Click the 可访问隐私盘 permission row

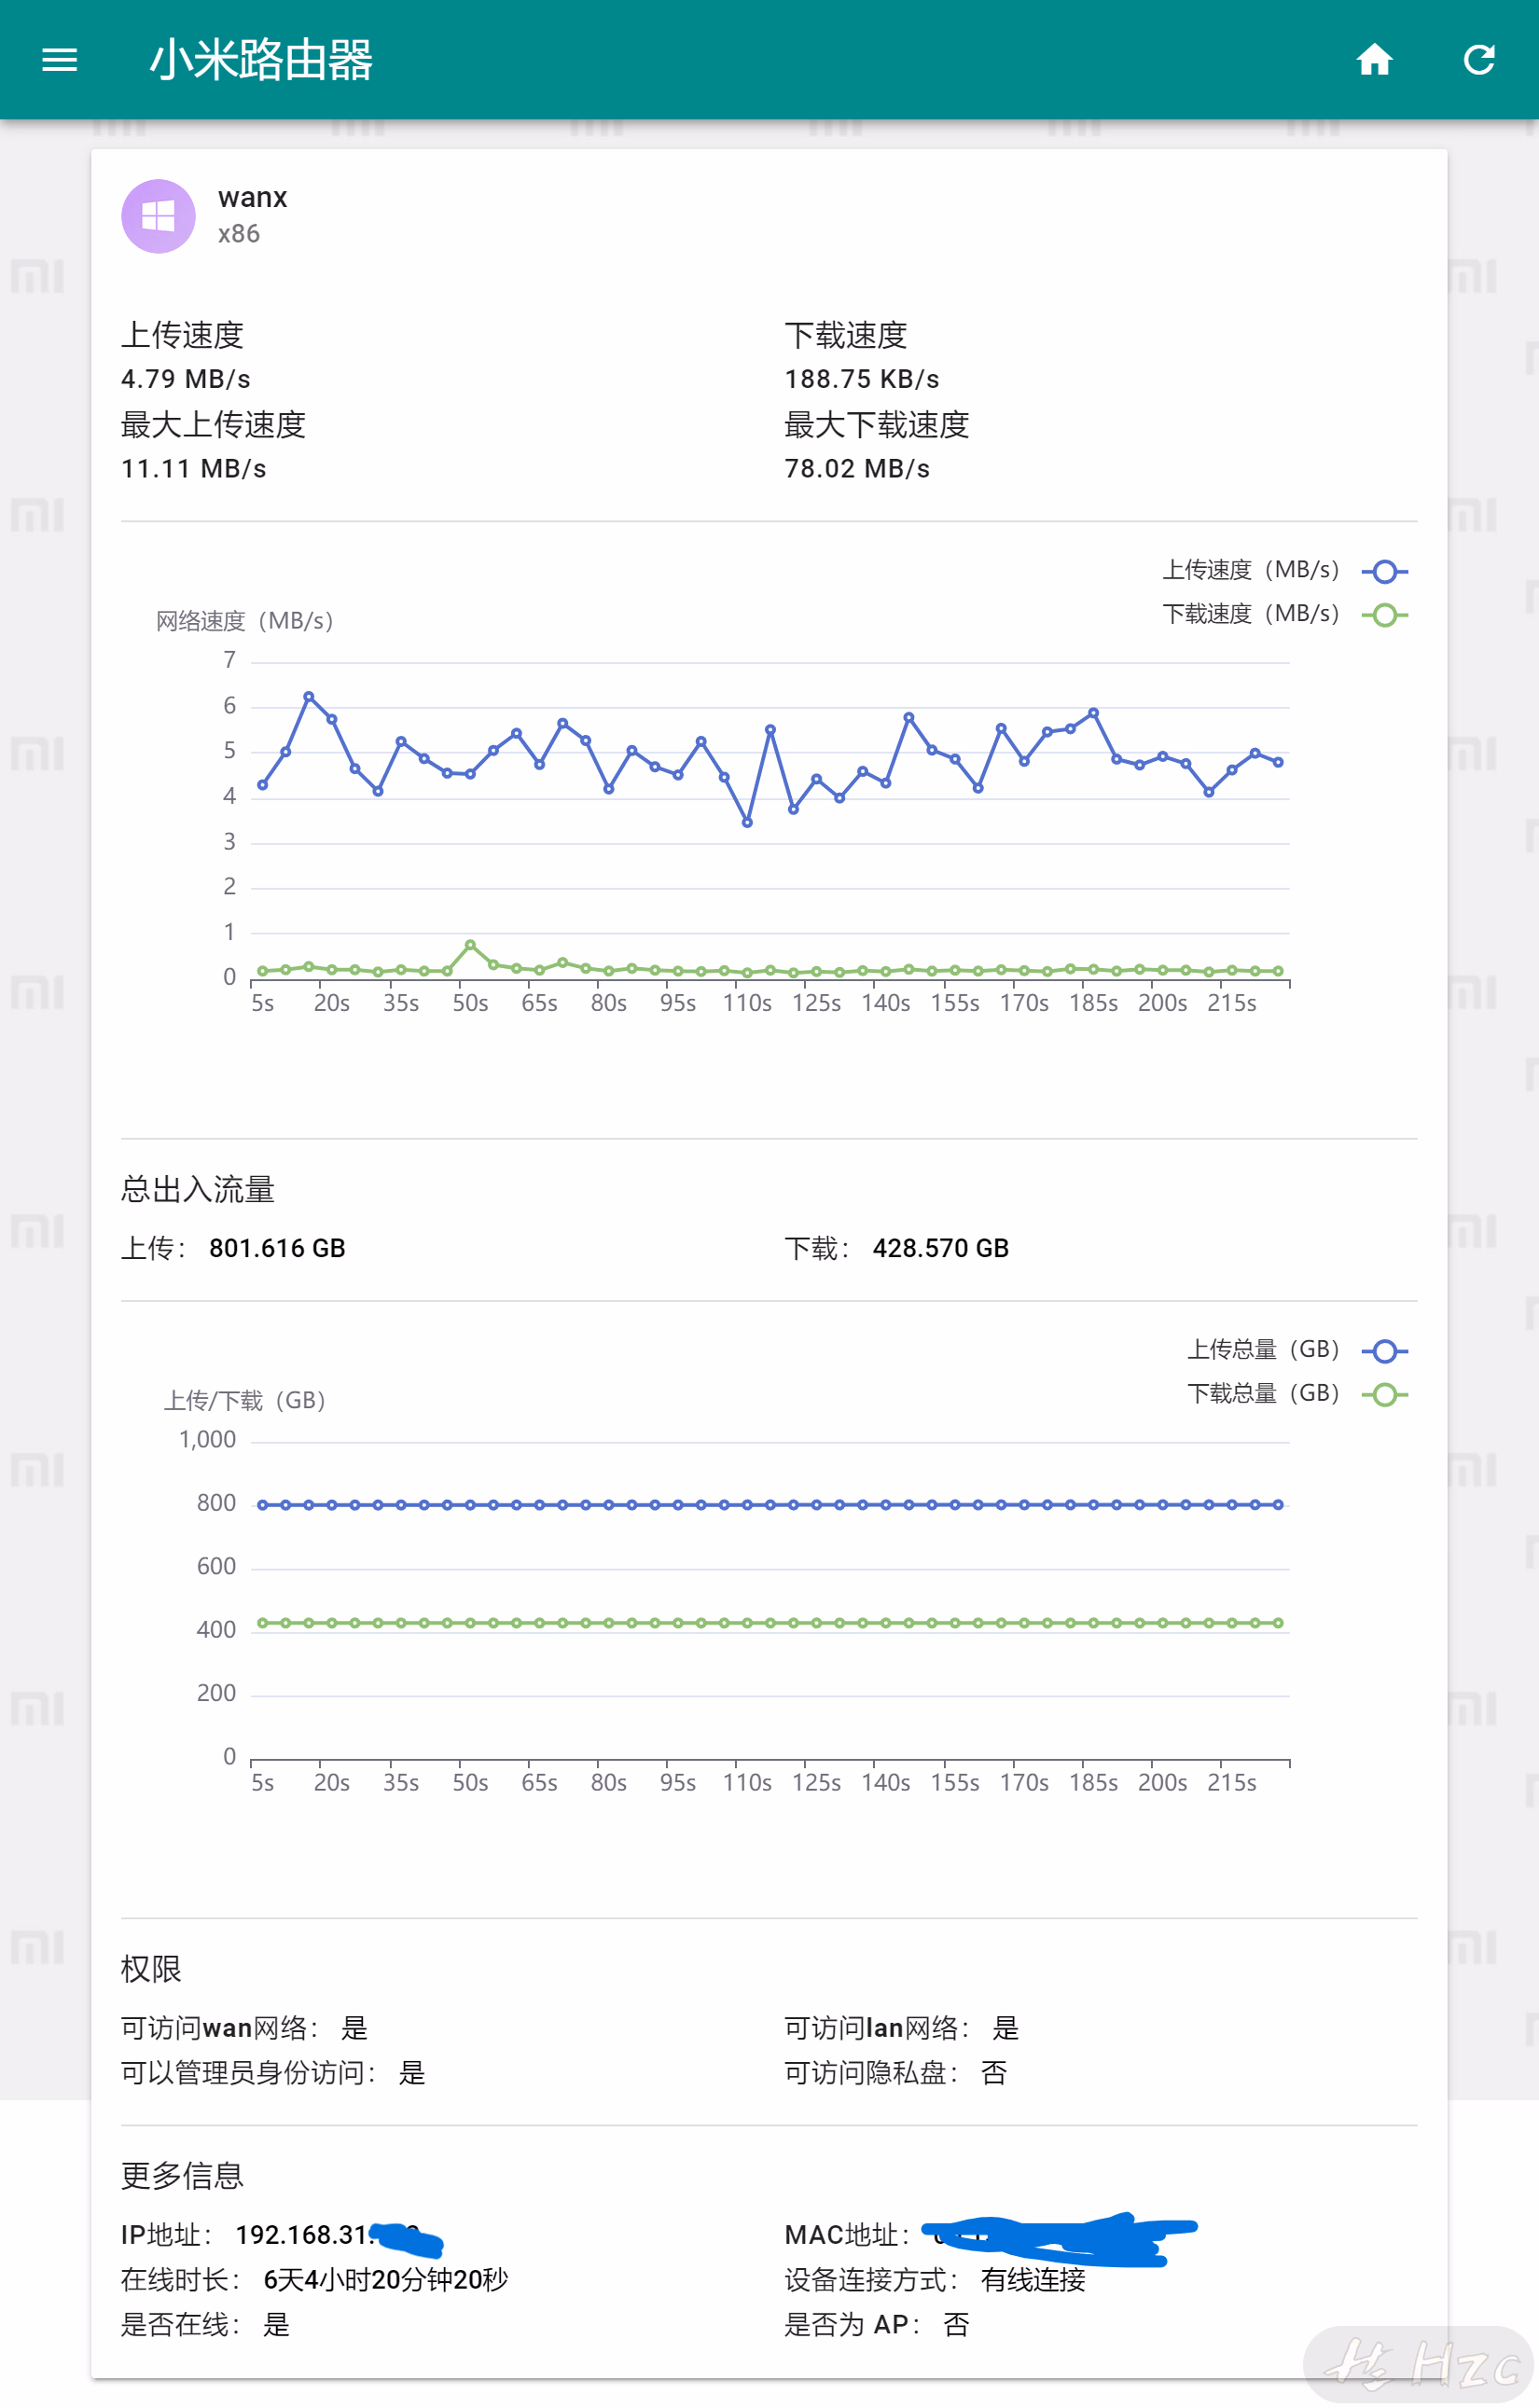coord(895,2073)
